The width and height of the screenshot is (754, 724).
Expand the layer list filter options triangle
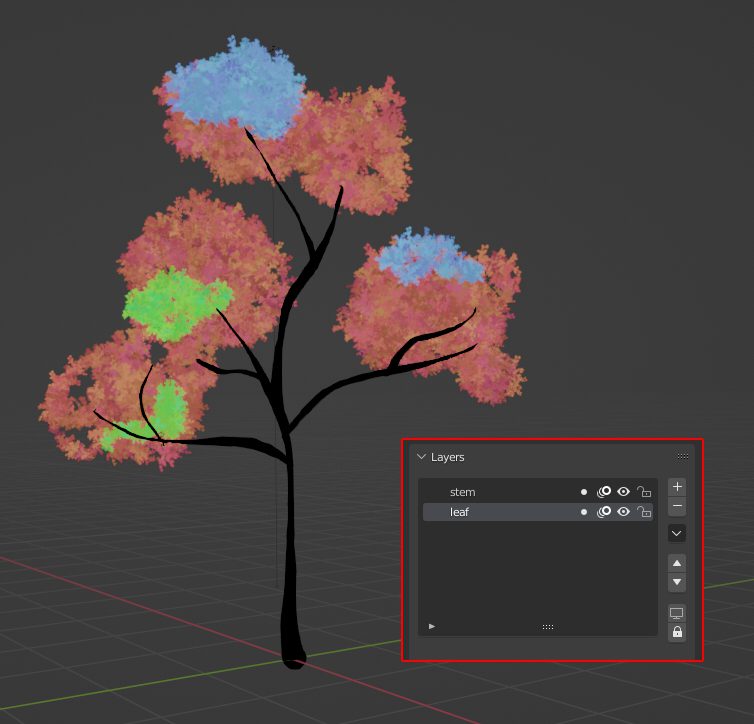click(432, 626)
